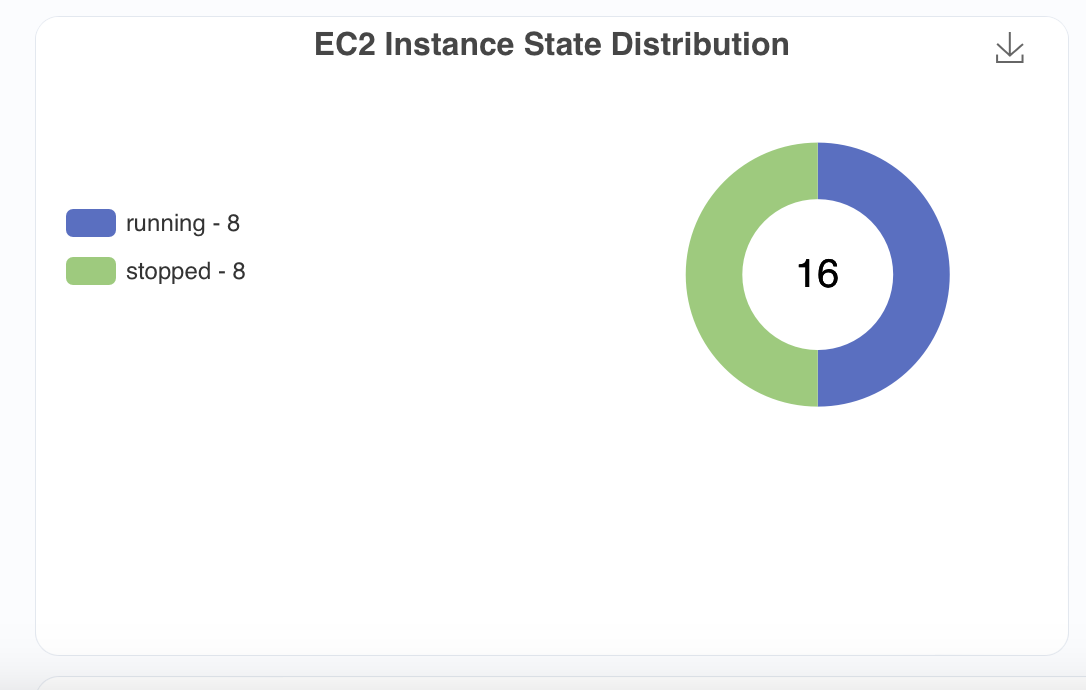Click the word 'EC2' in the chart title
This screenshot has height=690, width=1086.
coord(345,44)
